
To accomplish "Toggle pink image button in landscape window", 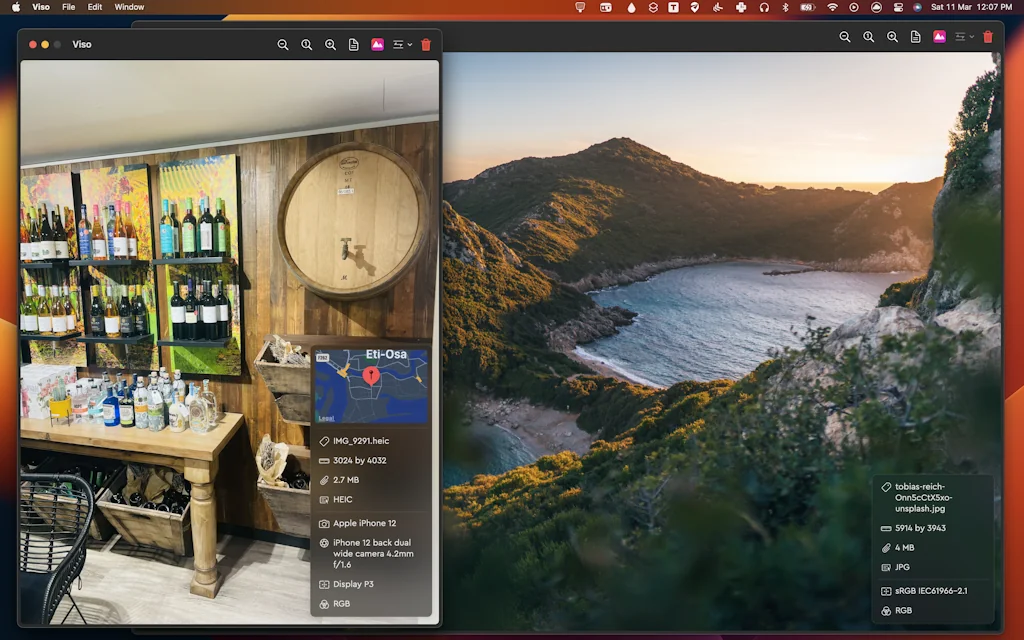I will pyautogui.click(x=940, y=37).
